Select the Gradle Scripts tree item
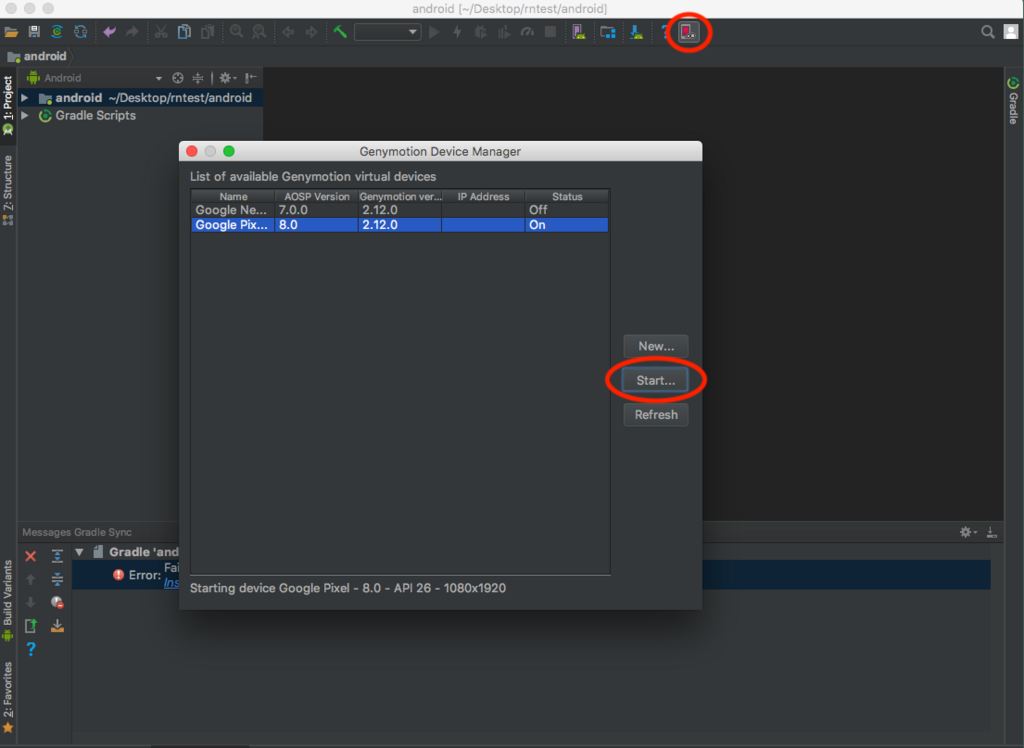This screenshot has width=1024, height=748. point(95,116)
